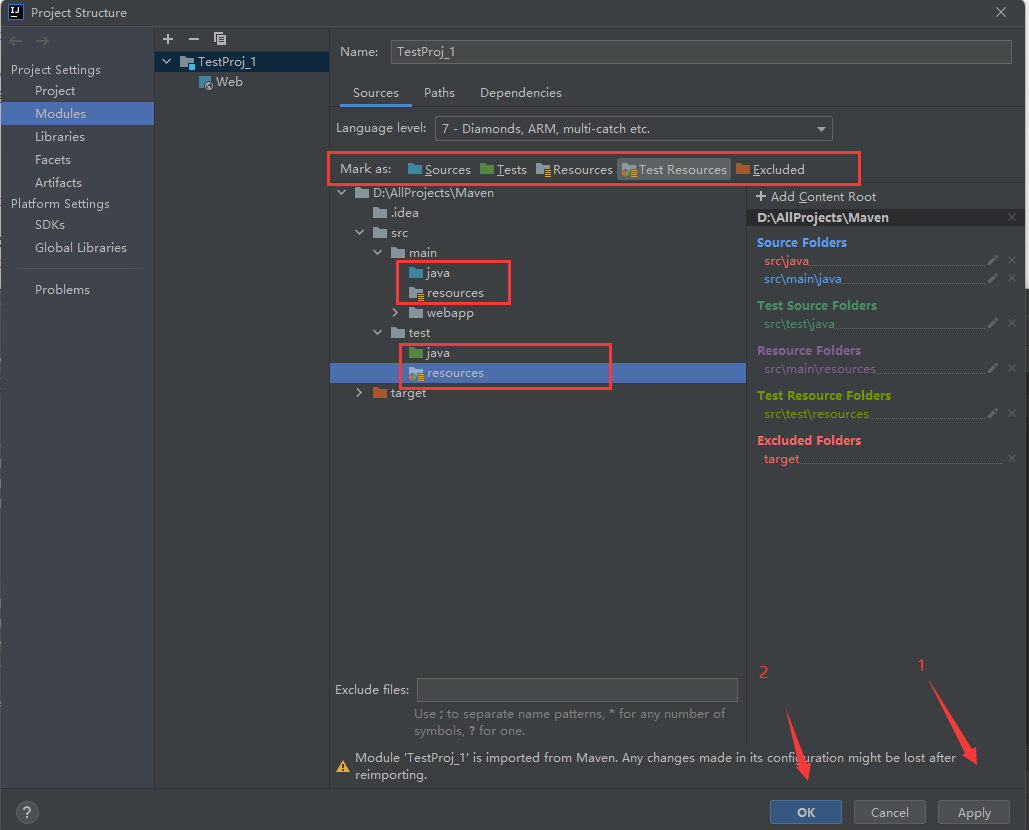Image resolution: width=1029 pixels, height=830 pixels.
Task: Collapse the TestProj_1 module node
Action: point(167,62)
